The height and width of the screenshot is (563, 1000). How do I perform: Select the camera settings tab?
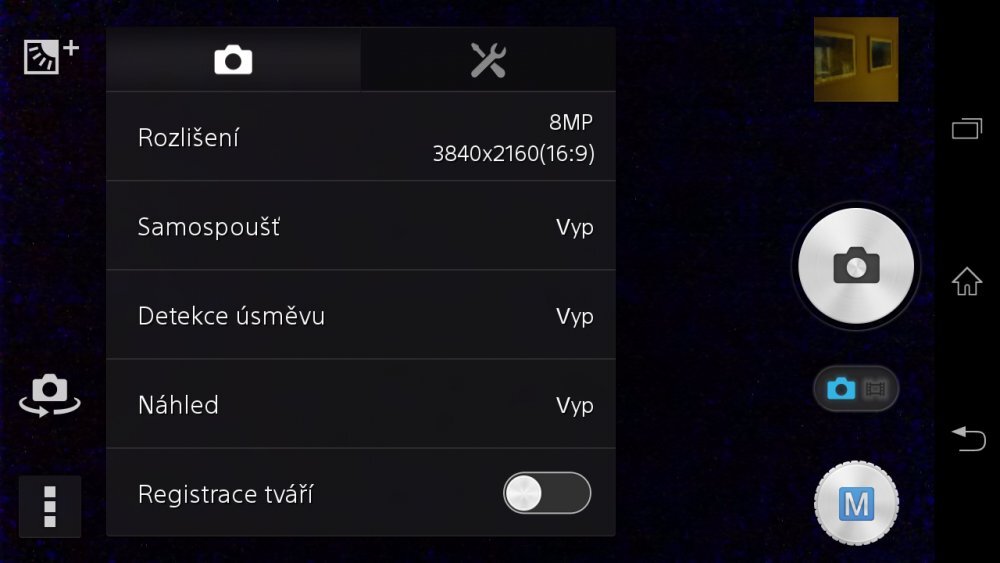(x=233, y=60)
